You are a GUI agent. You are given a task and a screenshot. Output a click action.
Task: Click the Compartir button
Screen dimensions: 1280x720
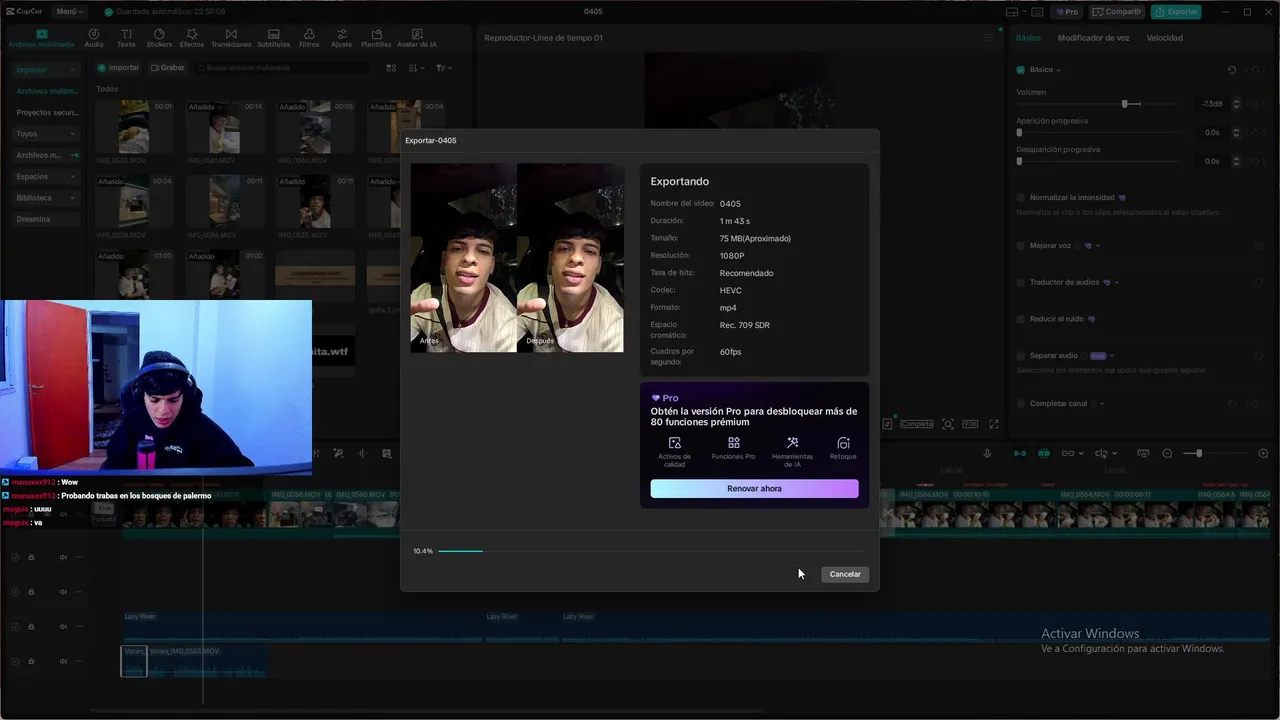point(1117,12)
